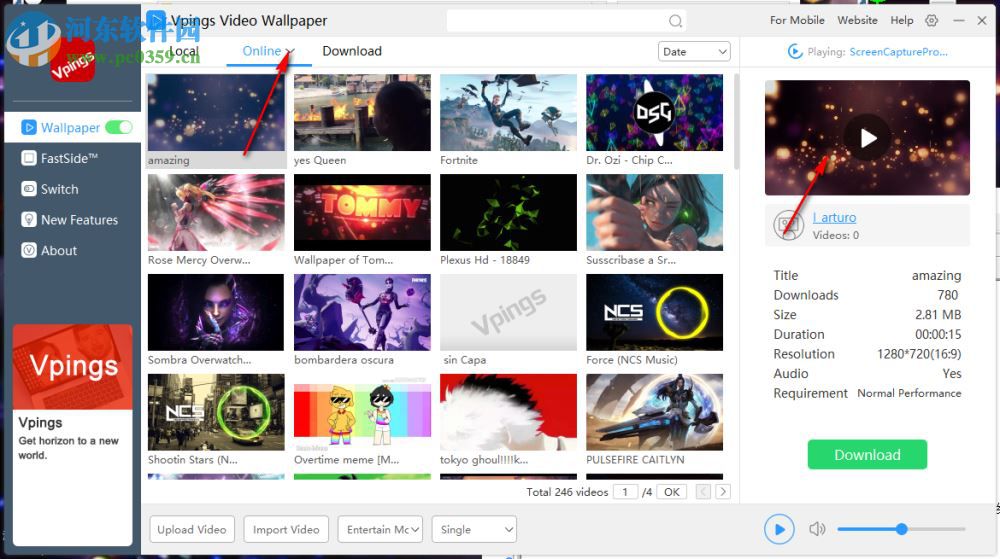Viewport: 1000px width, 559px height.
Task: Select the Dr. Ozi - Chip thumbnail
Action: click(x=654, y=113)
